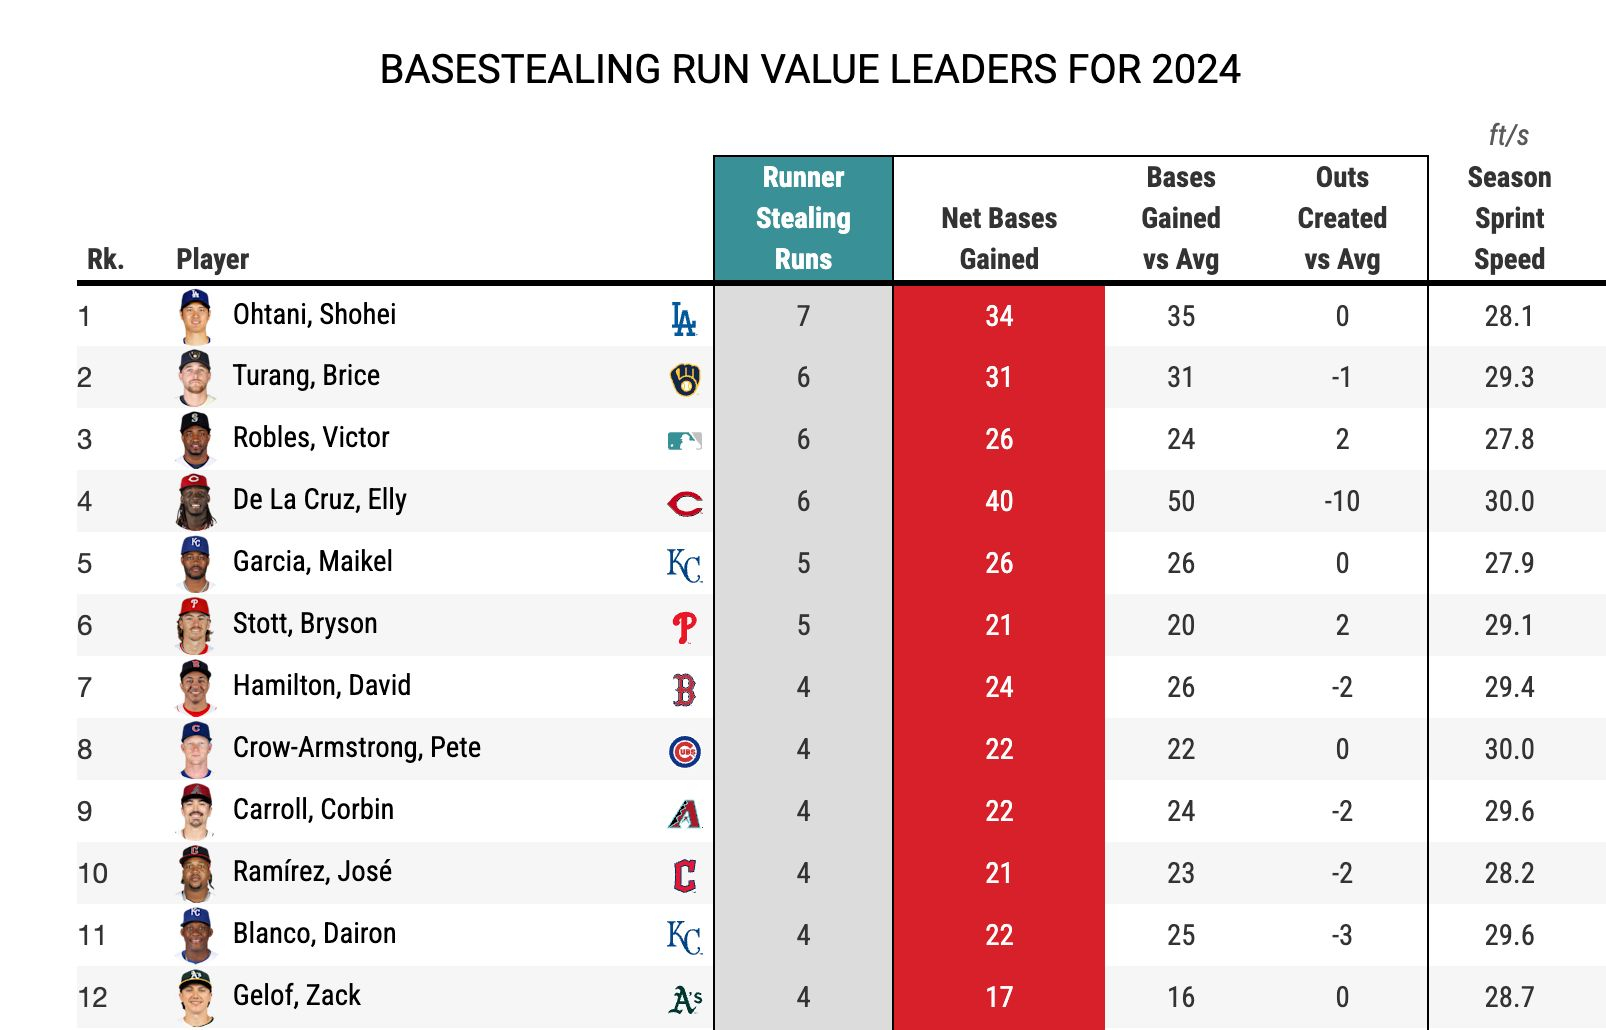Screen dimensions: 1606x1030
Task: Click the Diamondbacks logo beside Carroll
Action: click(685, 814)
